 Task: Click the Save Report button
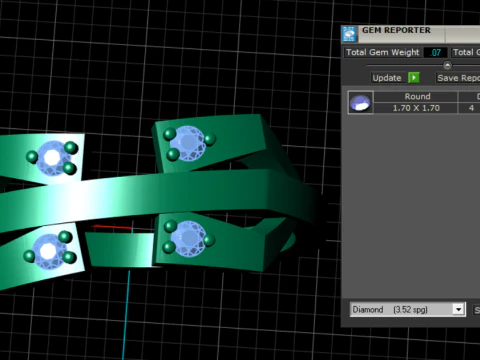[x=458, y=78]
